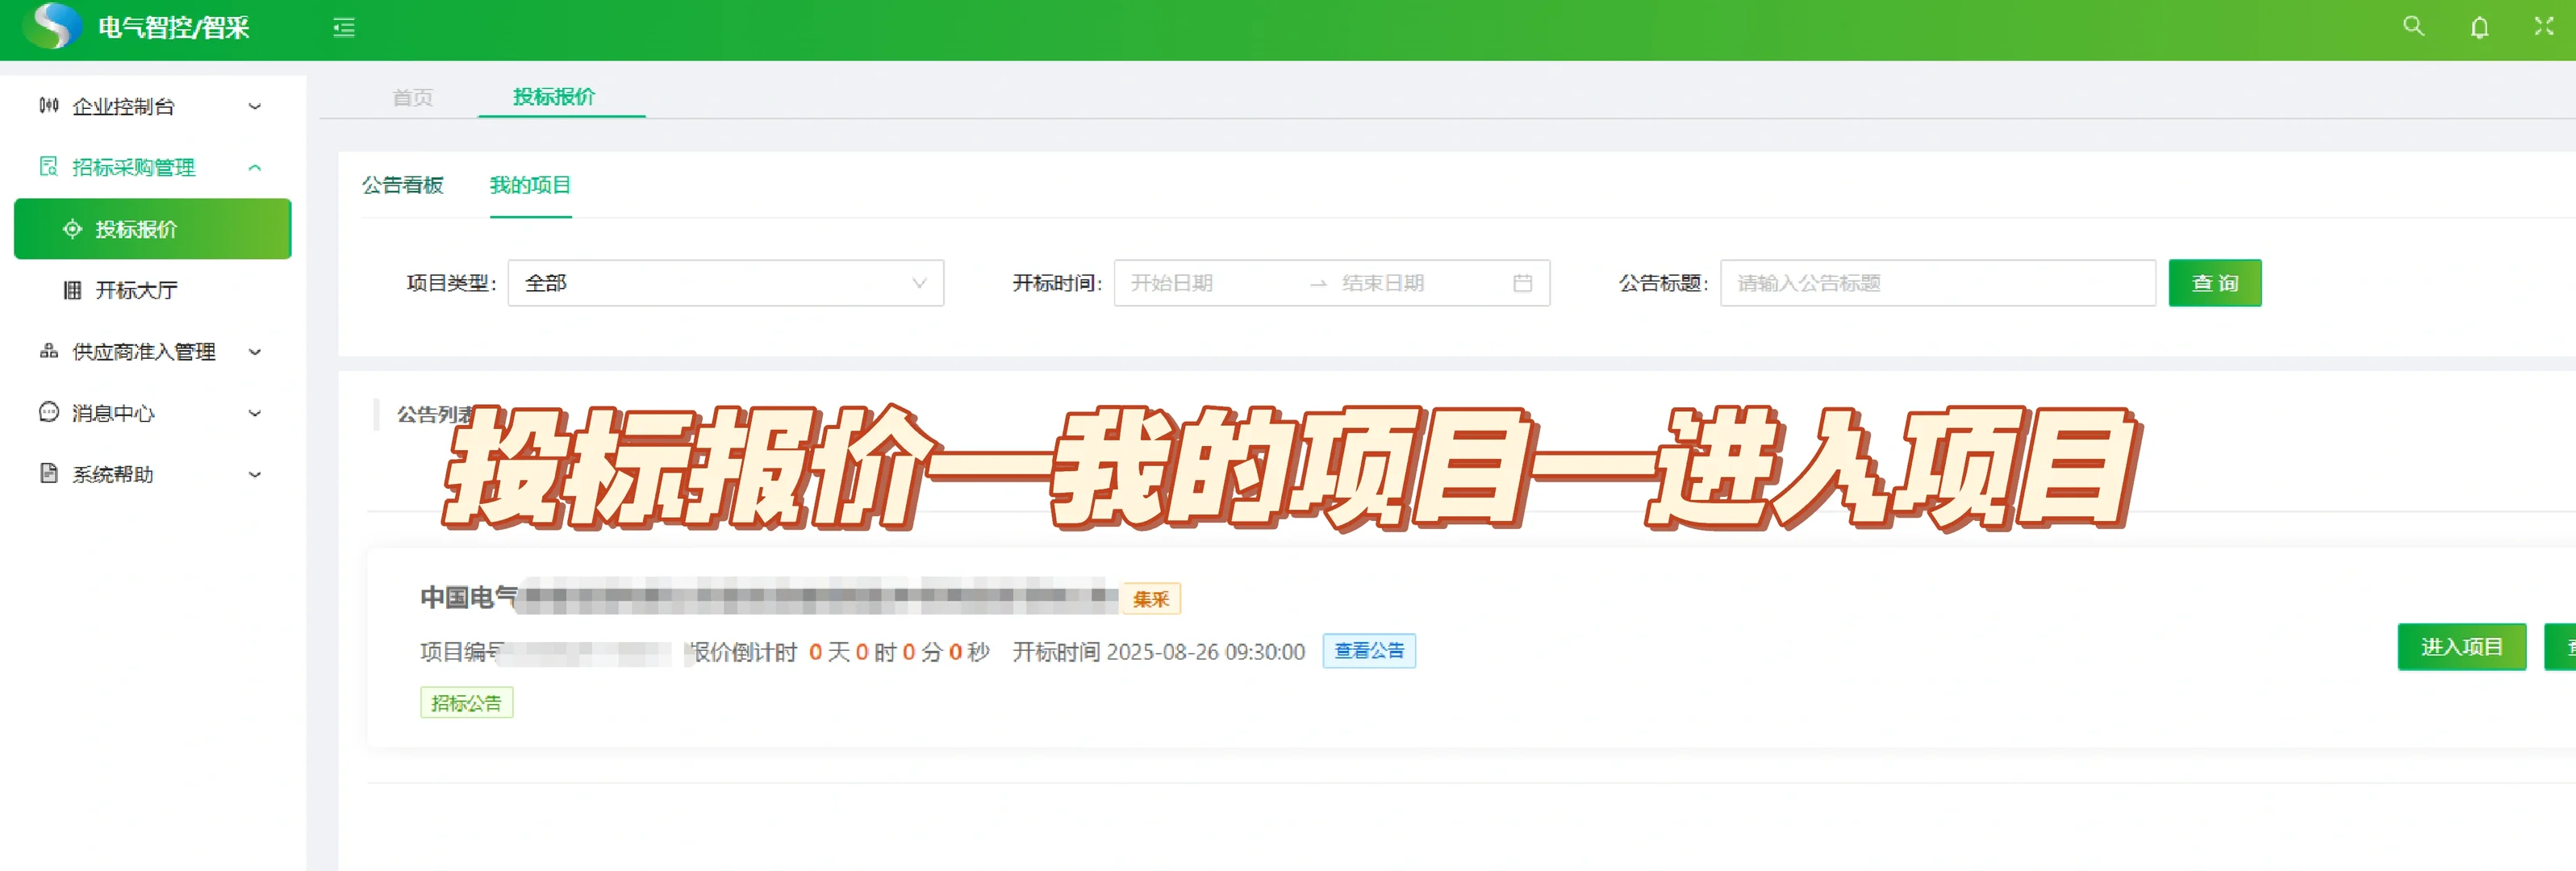
Task: Click the search magnifier icon in header
Action: coord(2413,27)
